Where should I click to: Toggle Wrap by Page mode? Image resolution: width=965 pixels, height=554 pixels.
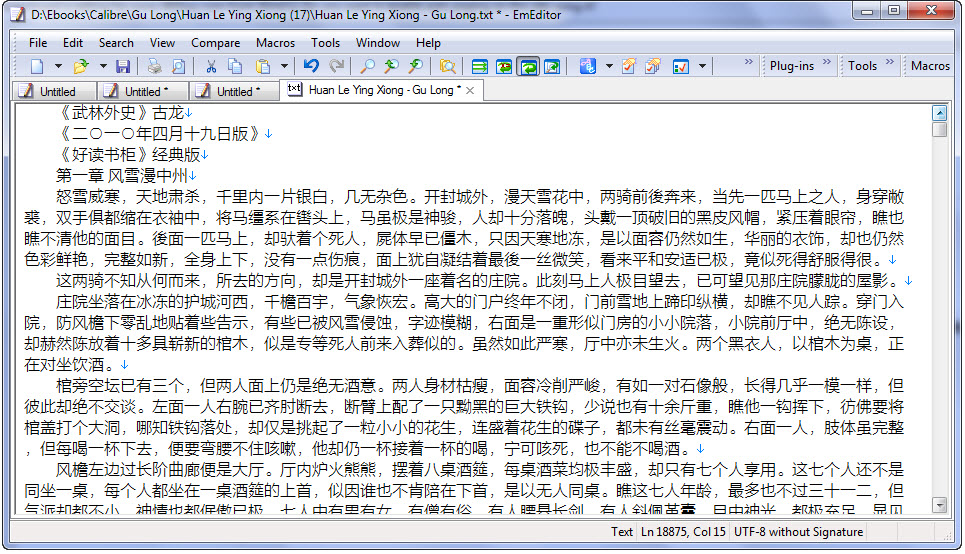pyautogui.click(x=552, y=66)
